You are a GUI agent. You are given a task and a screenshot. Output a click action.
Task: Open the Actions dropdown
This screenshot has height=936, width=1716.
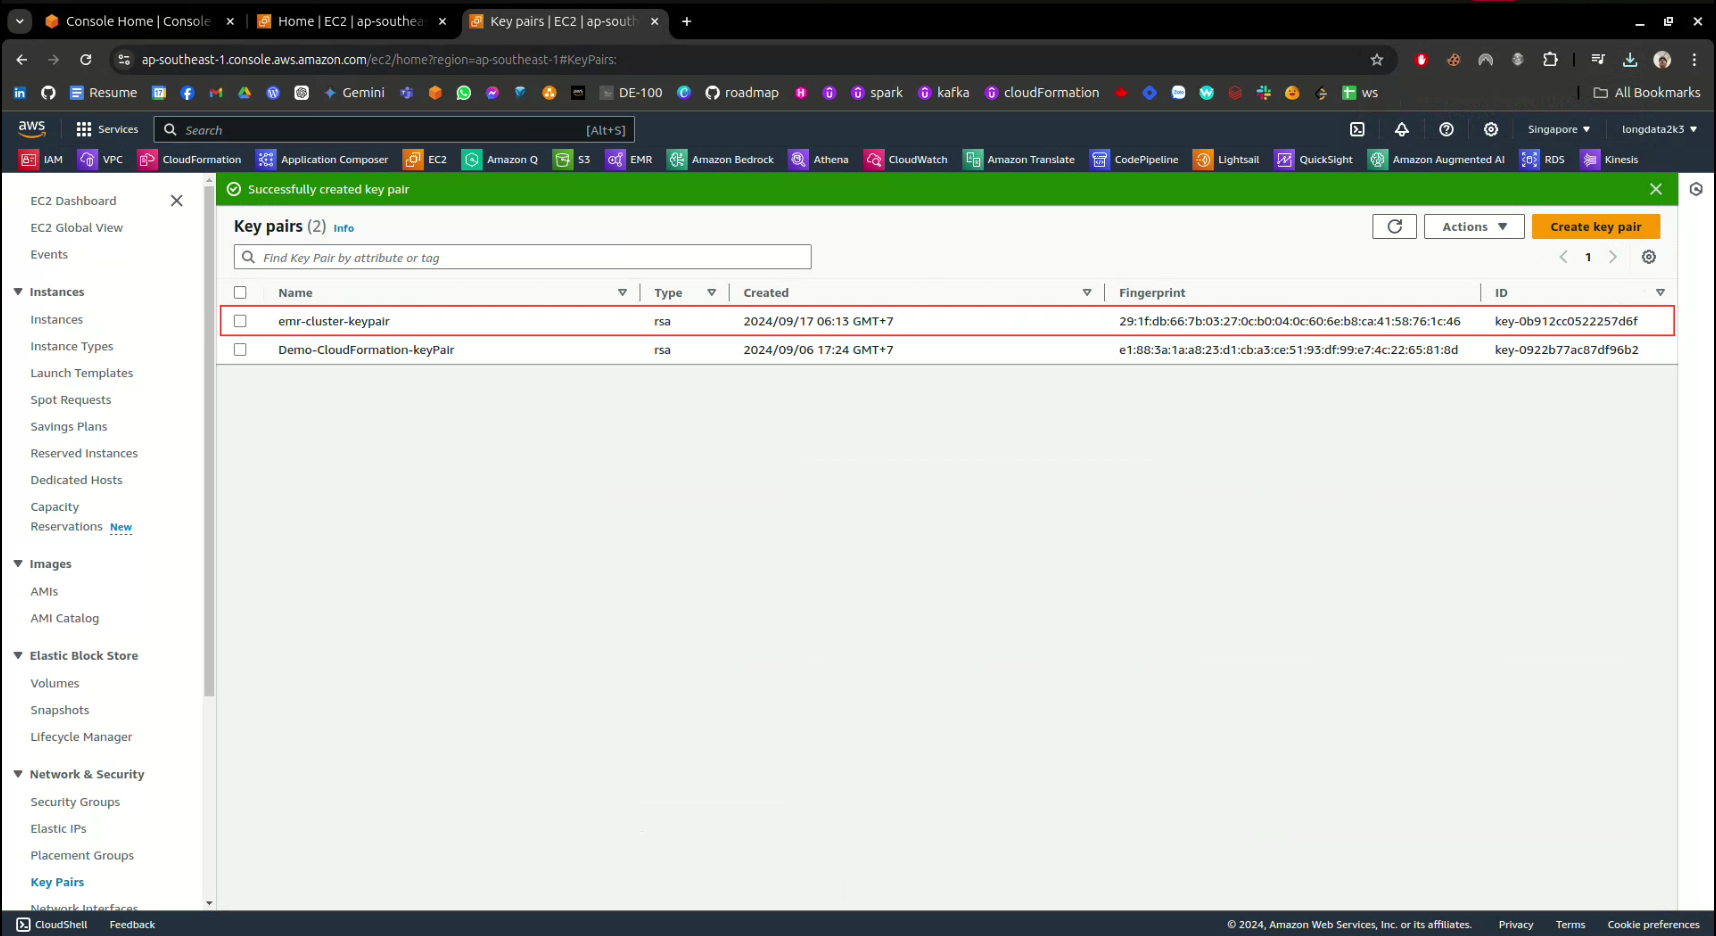click(x=1473, y=227)
